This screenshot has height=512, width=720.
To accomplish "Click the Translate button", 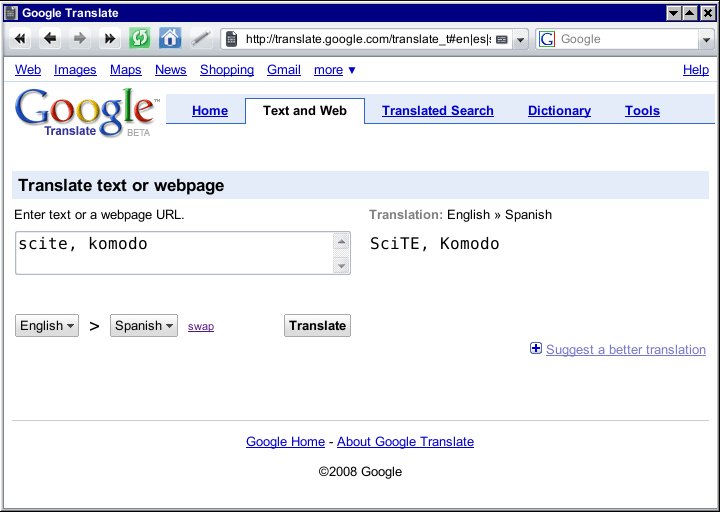I will 317,326.
